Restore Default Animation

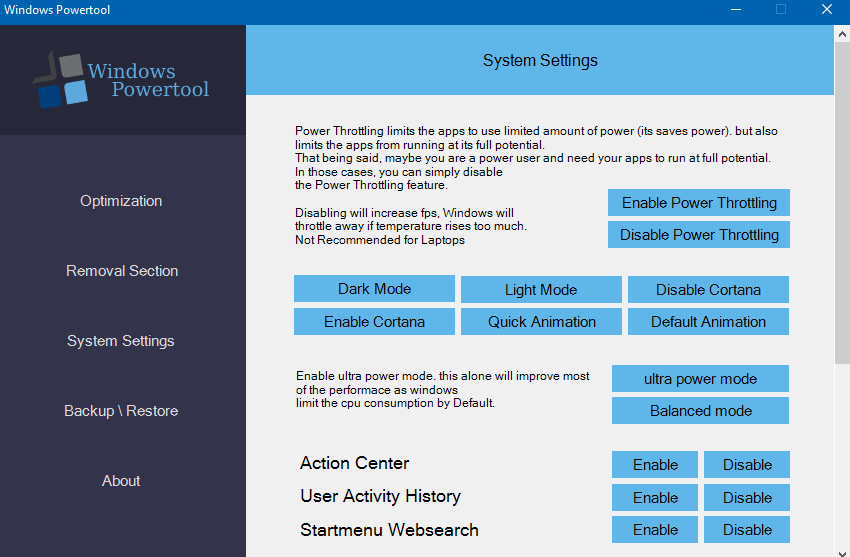click(x=708, y=322)
